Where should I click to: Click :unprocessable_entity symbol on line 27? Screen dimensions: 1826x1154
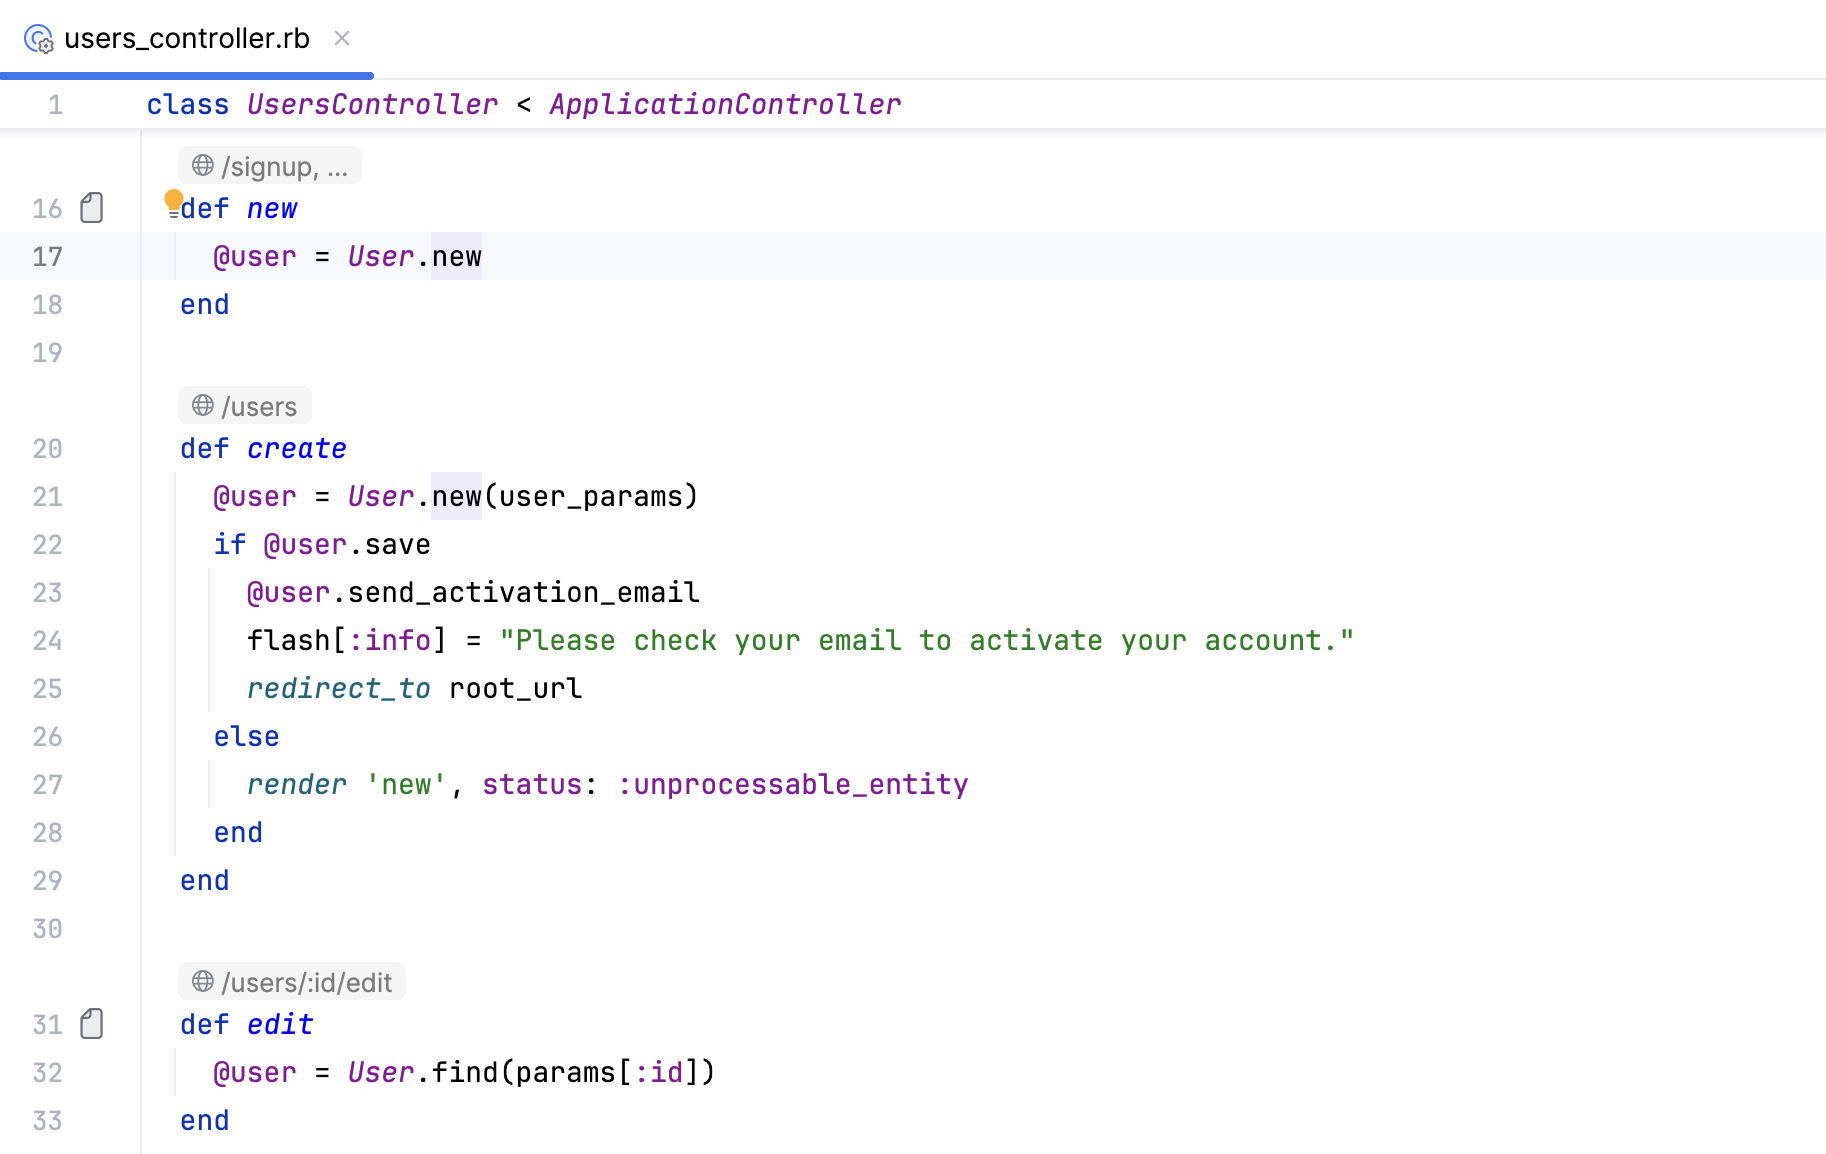793,784
